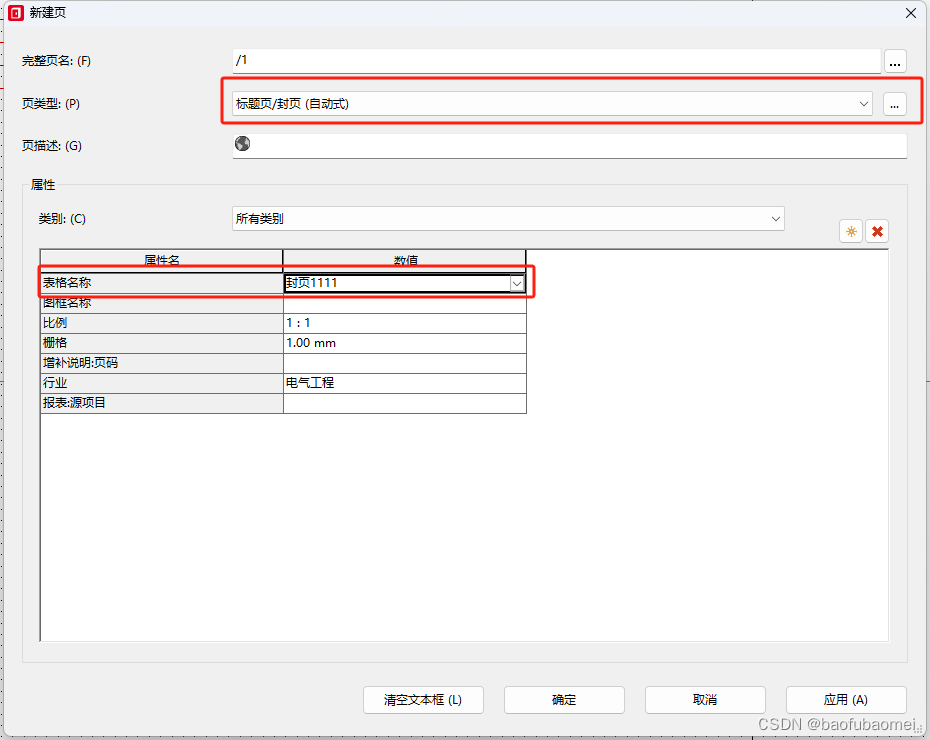This screenshot has height=740, width=930.
Task: Click the 属性名 column header
Action: click(x=161, y=260)
